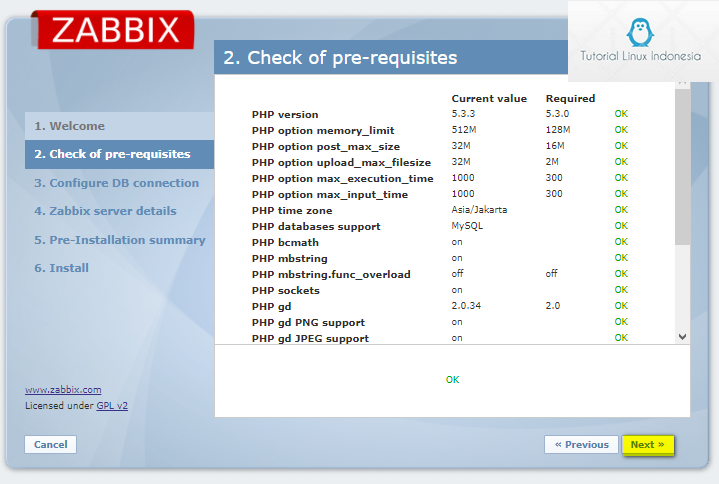Viewport: 719px width, 484px height.
Task: Open the GPL v2 license link
Action: click(112, 406)
